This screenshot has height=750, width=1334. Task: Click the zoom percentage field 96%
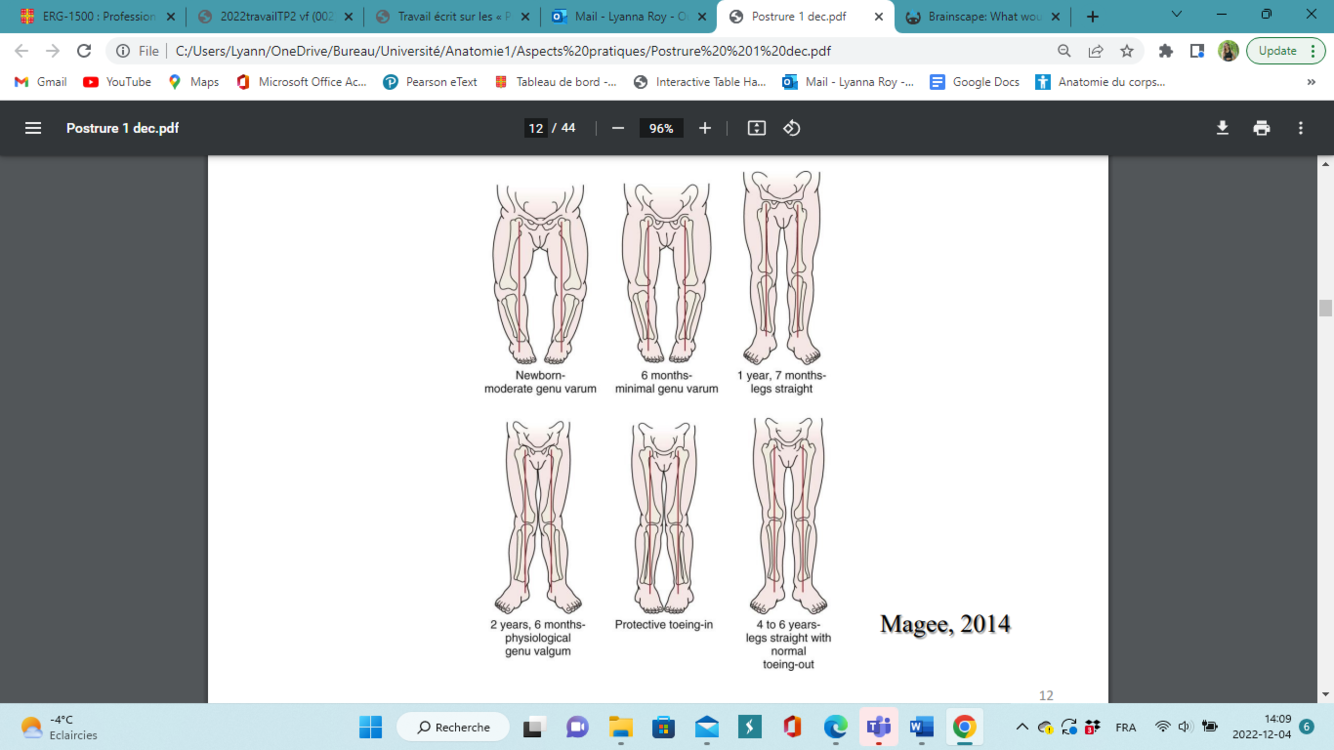[662, 128]
